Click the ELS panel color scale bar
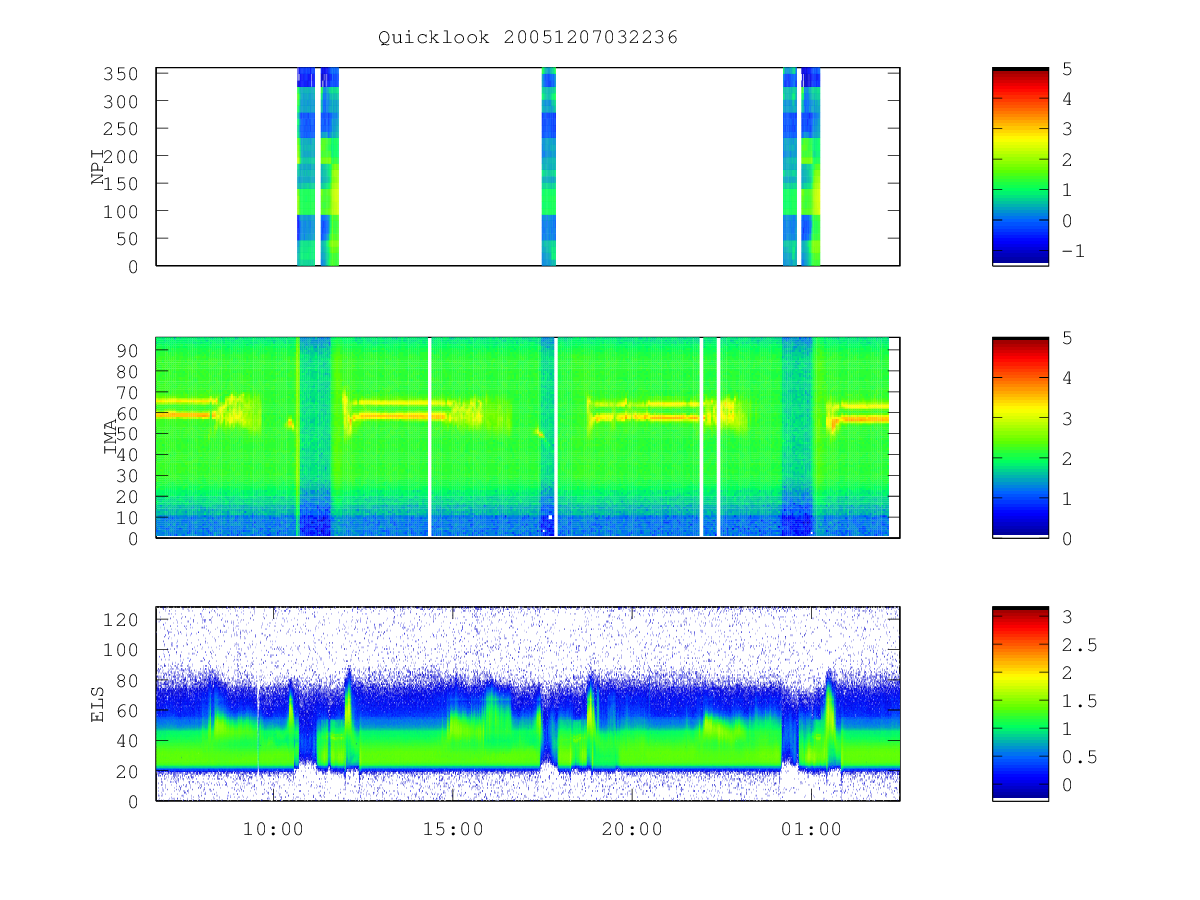This screenshot has height=900, width=1200. pyautogui.click(x=1020, y=704)
